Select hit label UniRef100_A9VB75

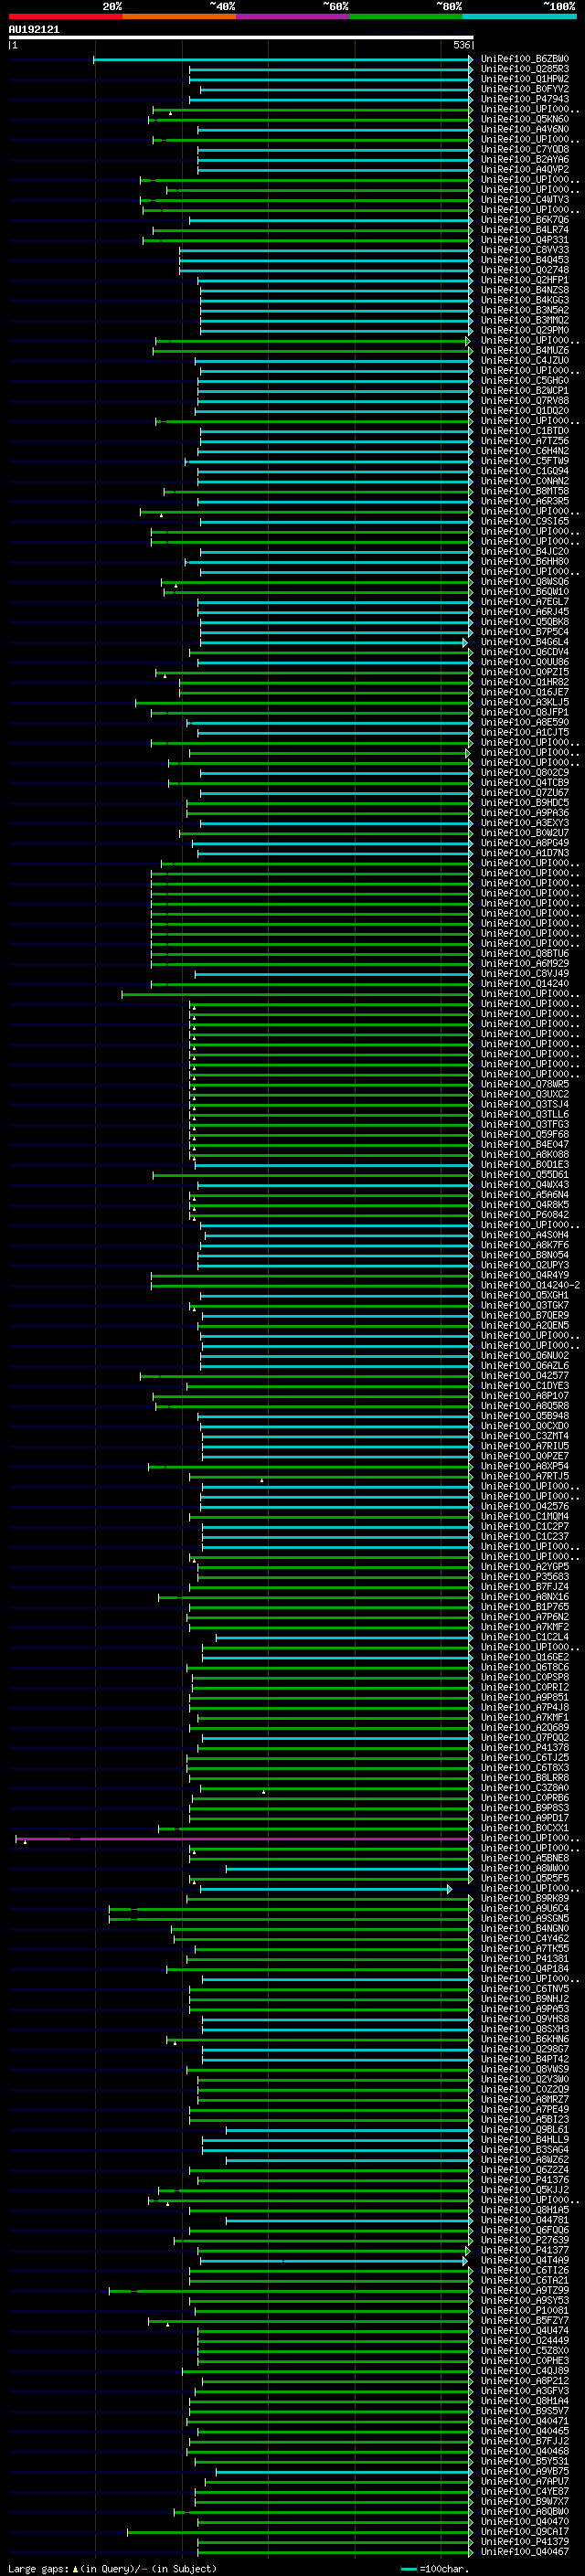[525, 2471]
